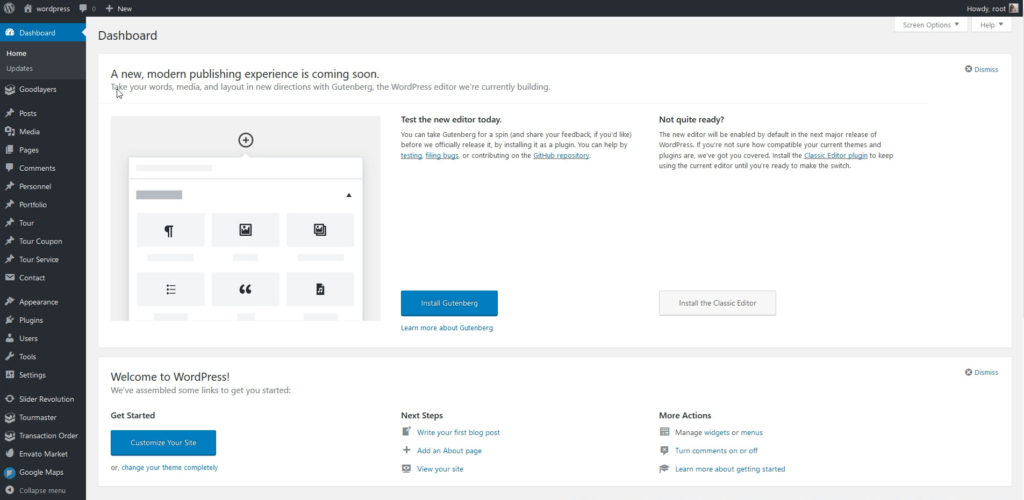Click the Users sidebar icon
Screen dimensions: 1024x500
tap(9, 338)
